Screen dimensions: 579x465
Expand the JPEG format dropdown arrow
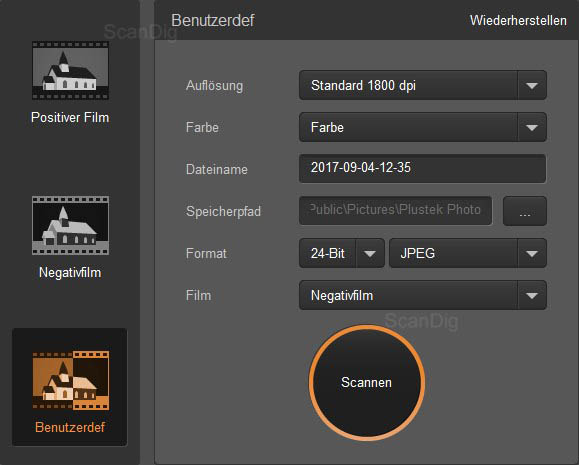click(532, 254)
